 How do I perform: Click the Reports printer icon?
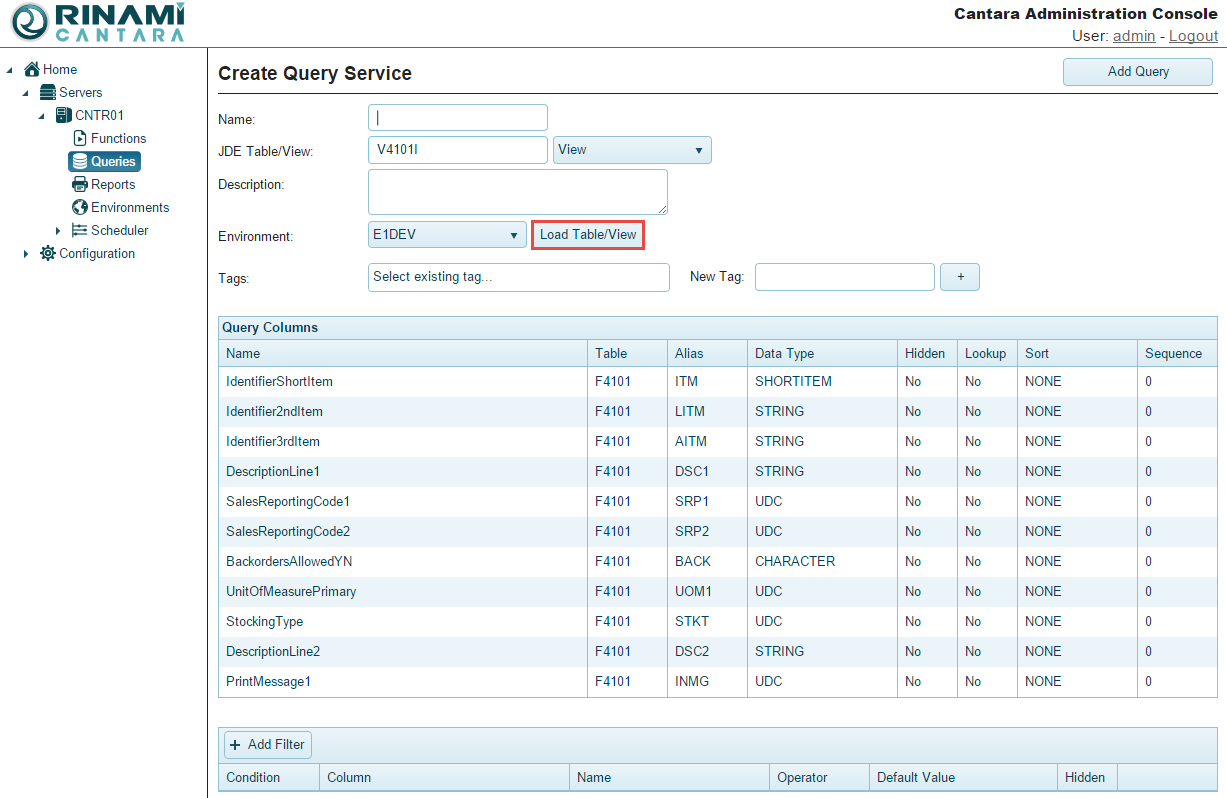point(80,185)
